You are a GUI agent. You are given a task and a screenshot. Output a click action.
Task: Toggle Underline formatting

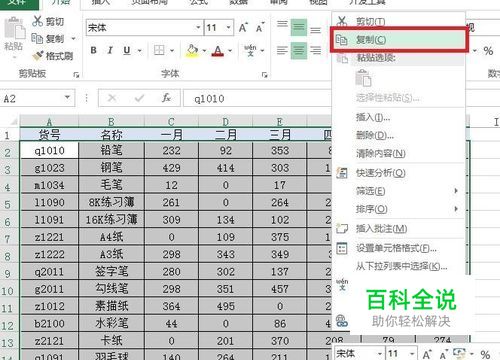pyautogui.click(x=127, y=50)
